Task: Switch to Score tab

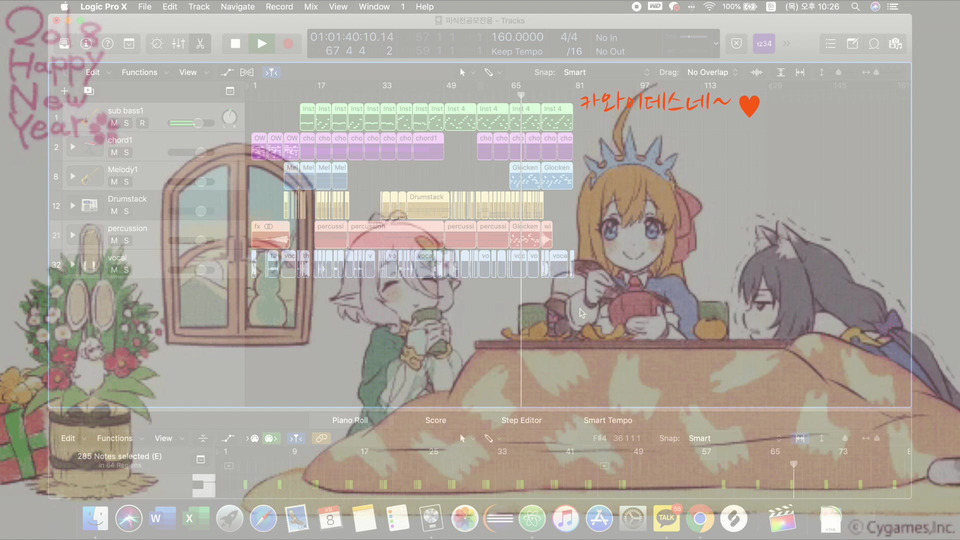Action: (x=435, y=420)
